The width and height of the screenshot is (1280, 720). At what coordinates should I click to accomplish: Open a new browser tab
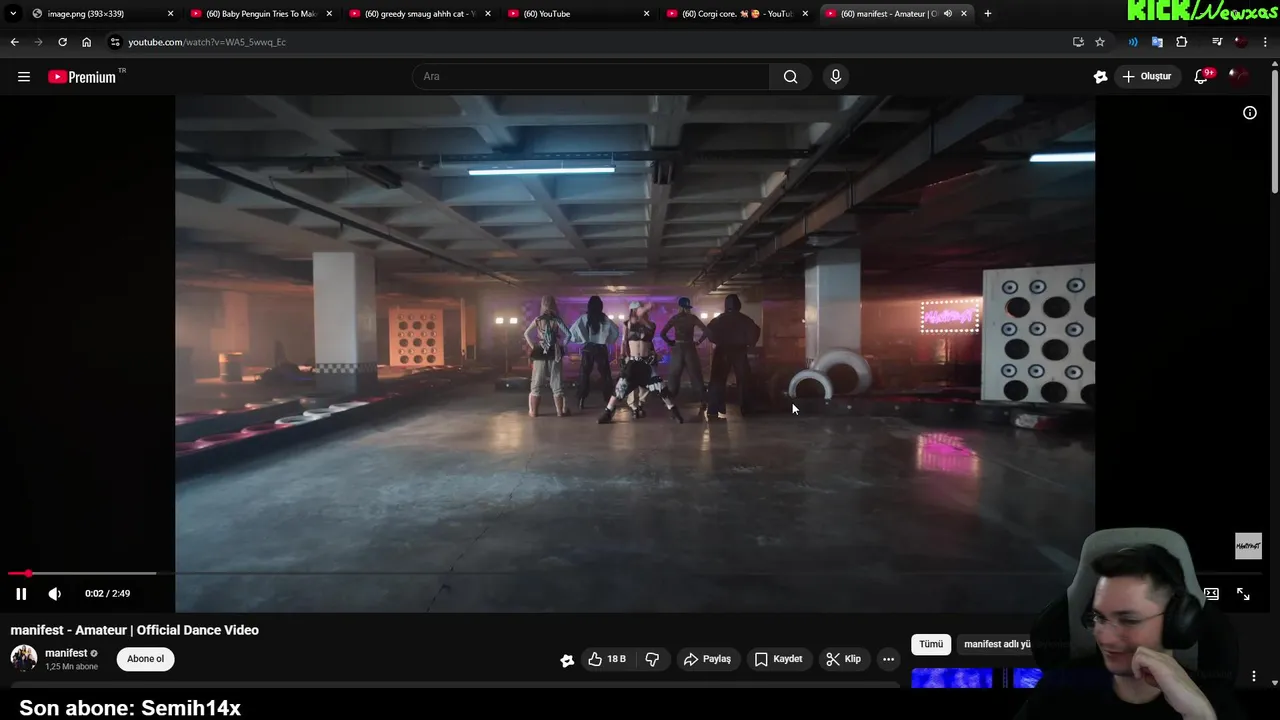click(x=988, y=14)
